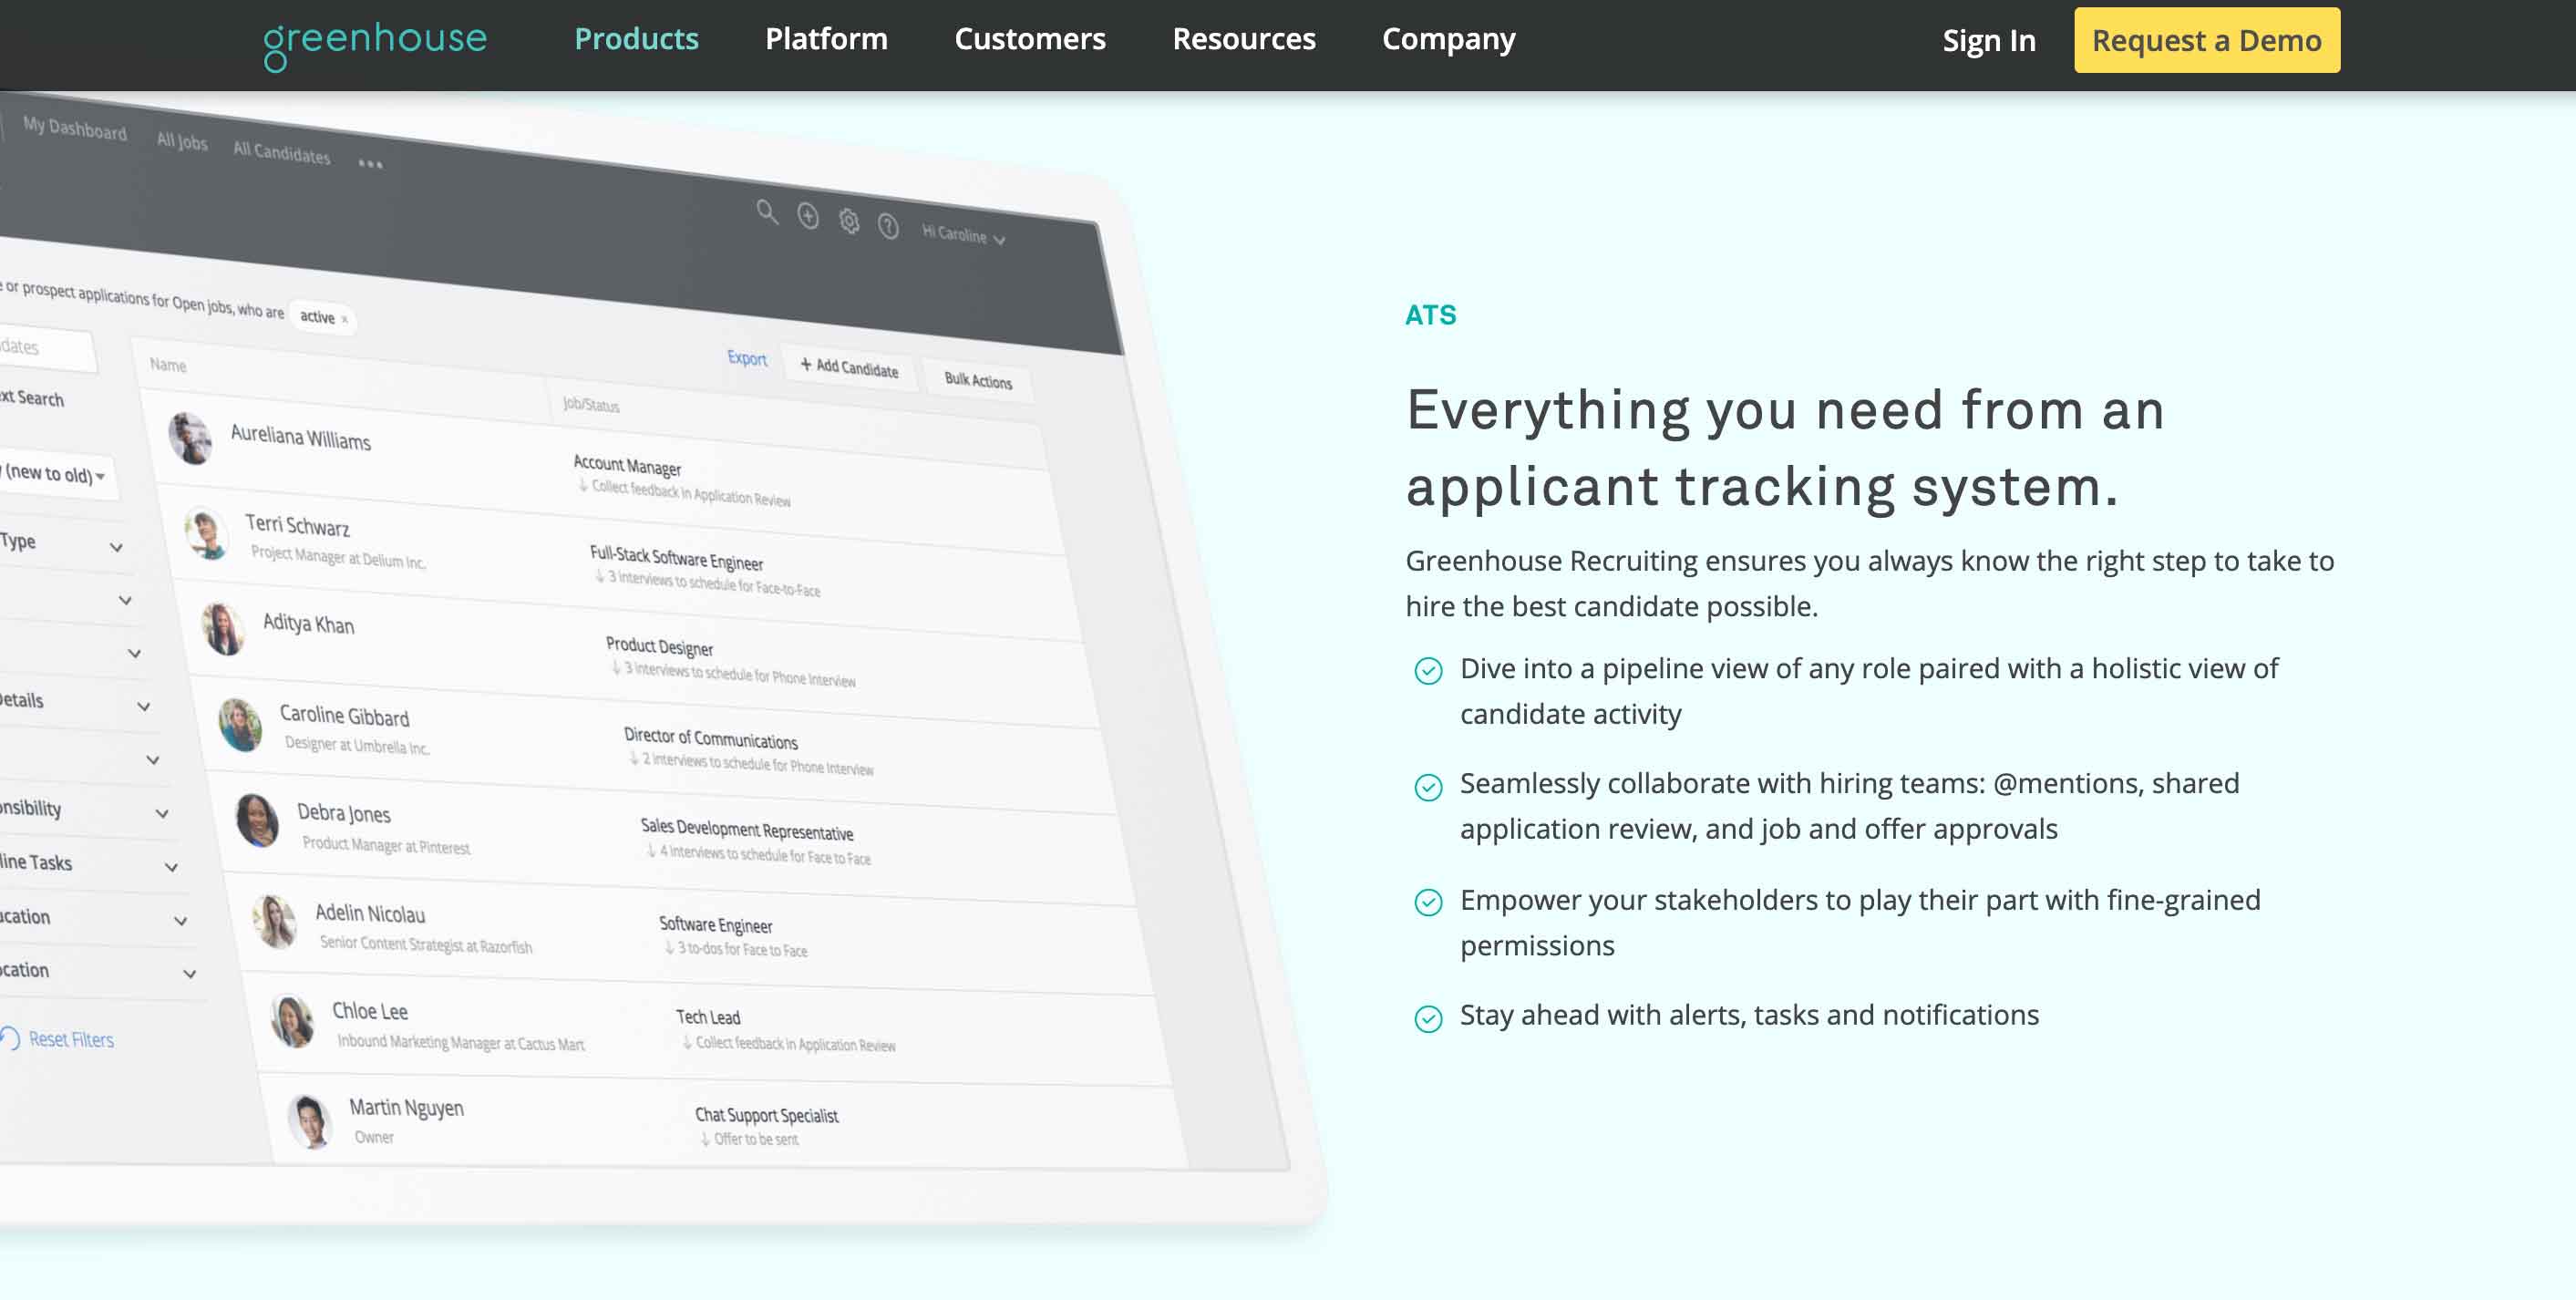Click Aureliana Williams' avatar
Image resolution: width=2576 pixels, height=1300 pixels.
pyautogui.click(x=190, y=438)
